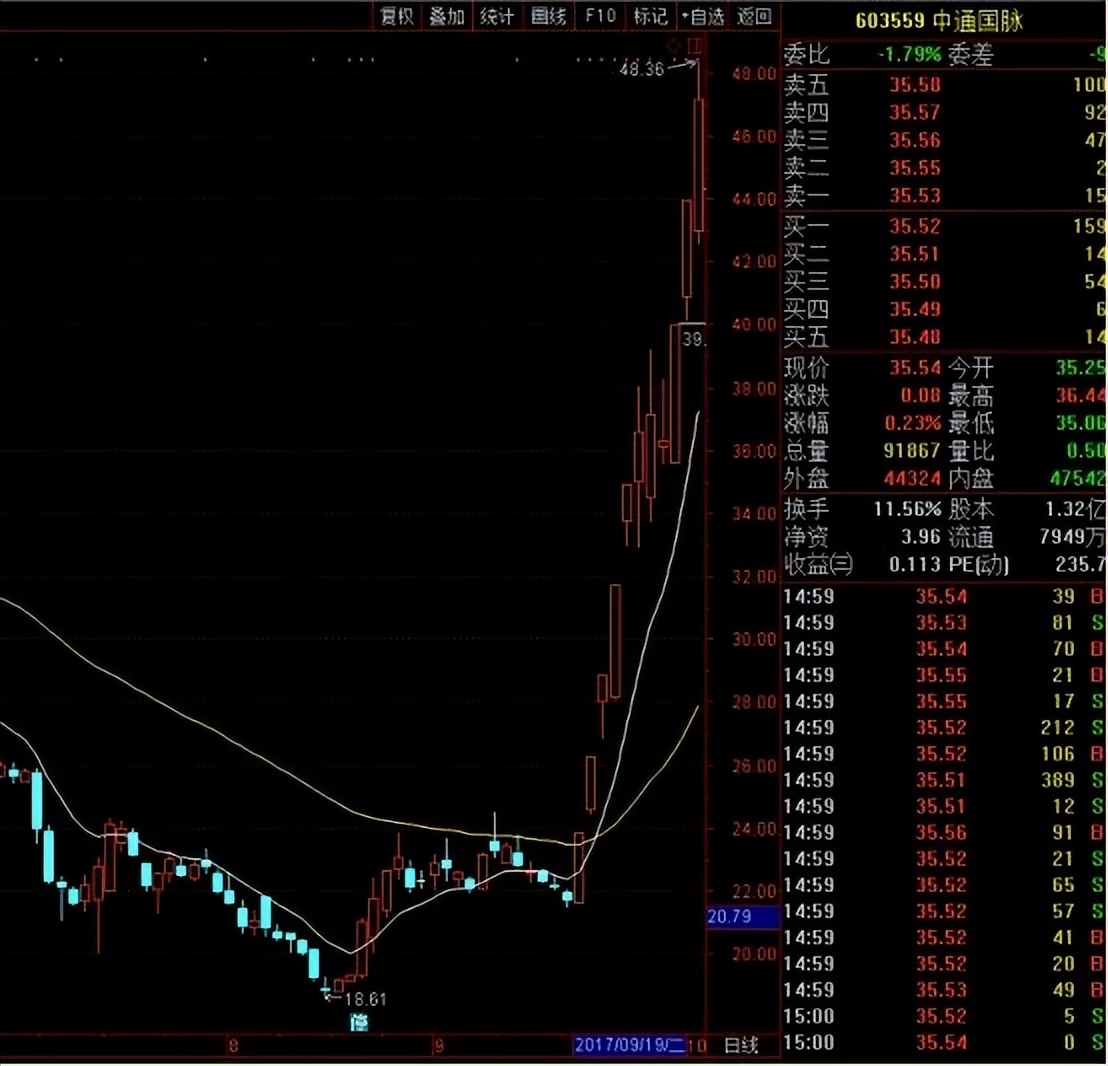The image size is (1108, 1066).
Task: Click the 收益(三) value 0.113
Action: 914,564
